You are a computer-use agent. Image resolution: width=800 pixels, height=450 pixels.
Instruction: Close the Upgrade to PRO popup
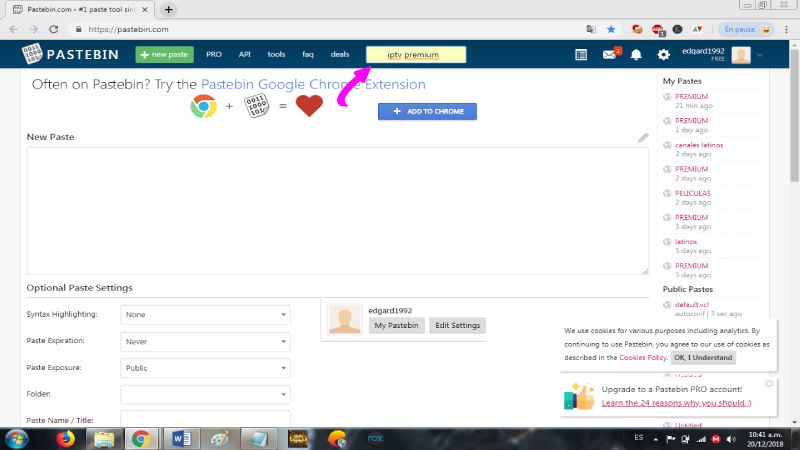[769, 383]
